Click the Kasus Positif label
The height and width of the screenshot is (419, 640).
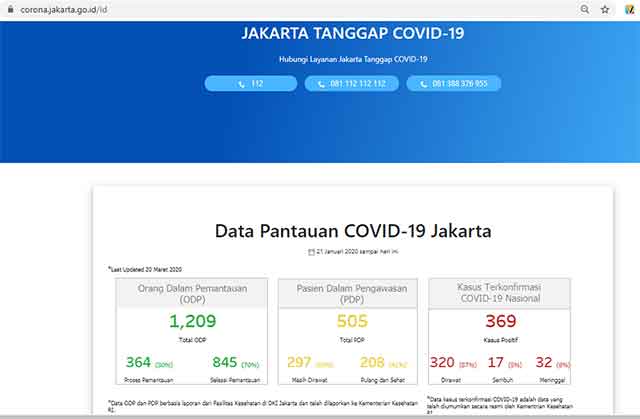point(501,340)
